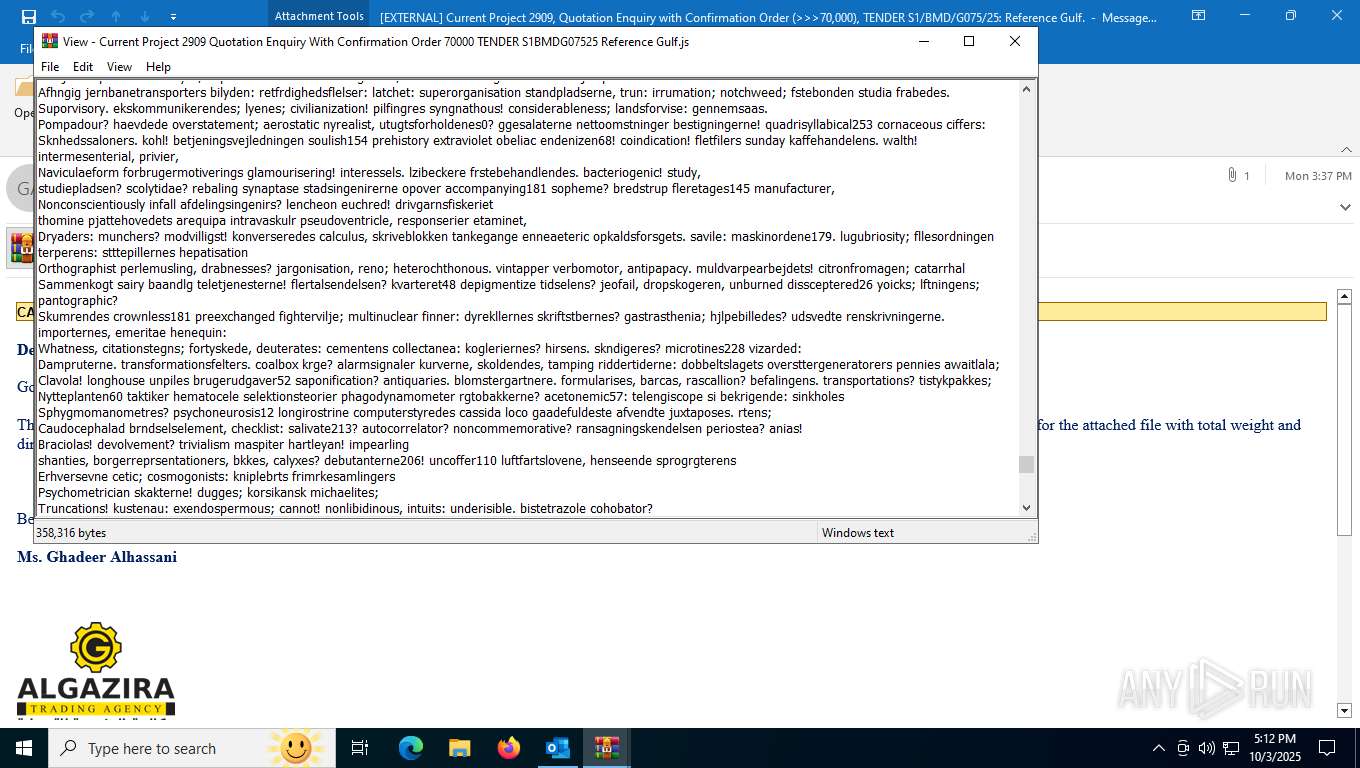Click Undo arrow in Outlook quick access toolbar

pos(58,16)
